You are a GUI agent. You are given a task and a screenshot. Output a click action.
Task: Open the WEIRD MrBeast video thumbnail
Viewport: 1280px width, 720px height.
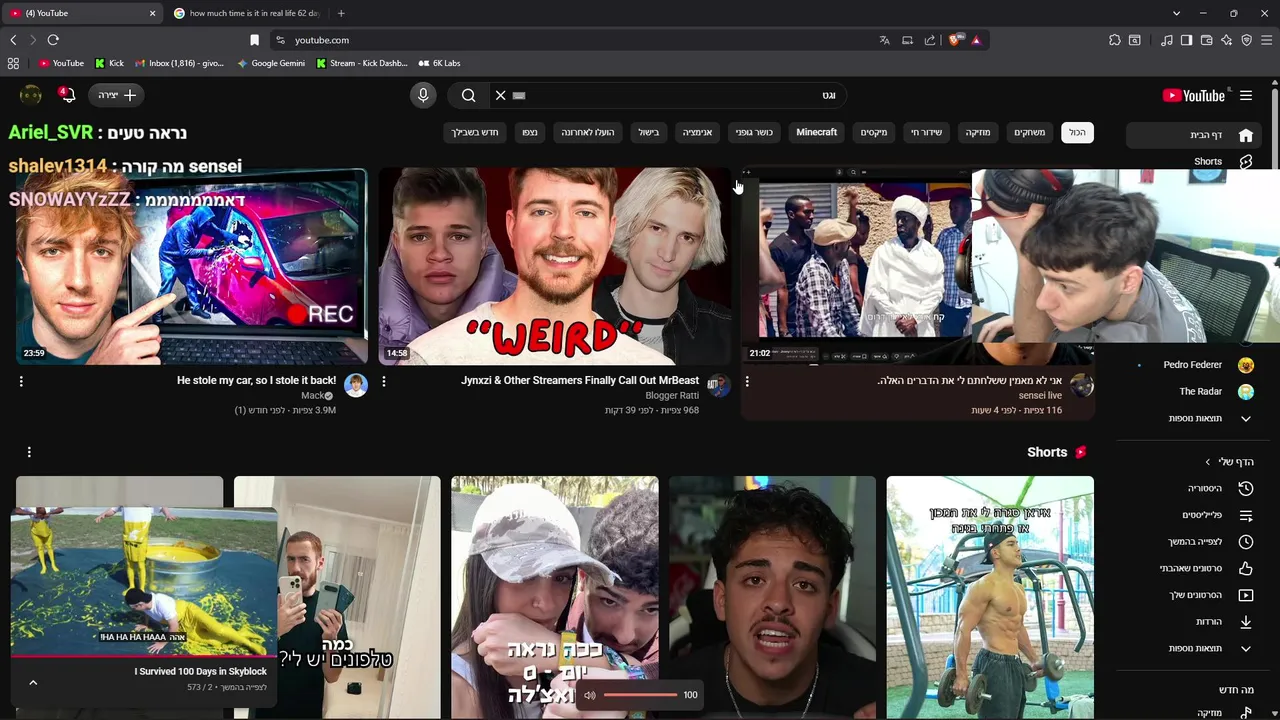pos(555,266)
